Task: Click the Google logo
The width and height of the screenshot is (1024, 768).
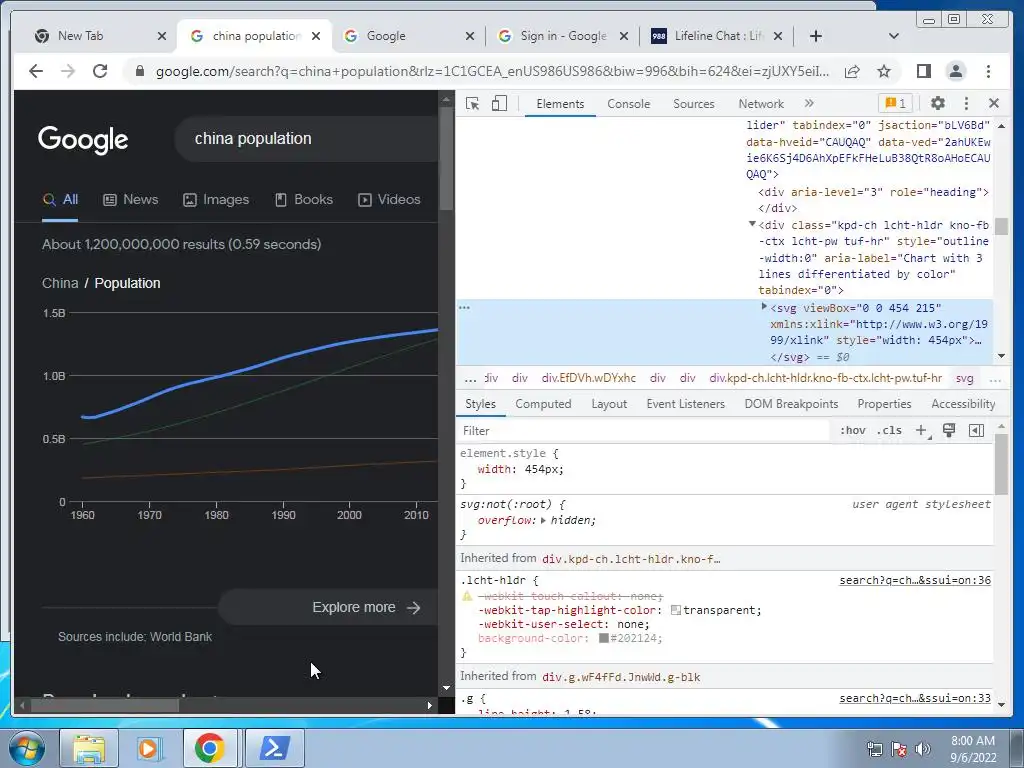Action: (x=83, y=140)
